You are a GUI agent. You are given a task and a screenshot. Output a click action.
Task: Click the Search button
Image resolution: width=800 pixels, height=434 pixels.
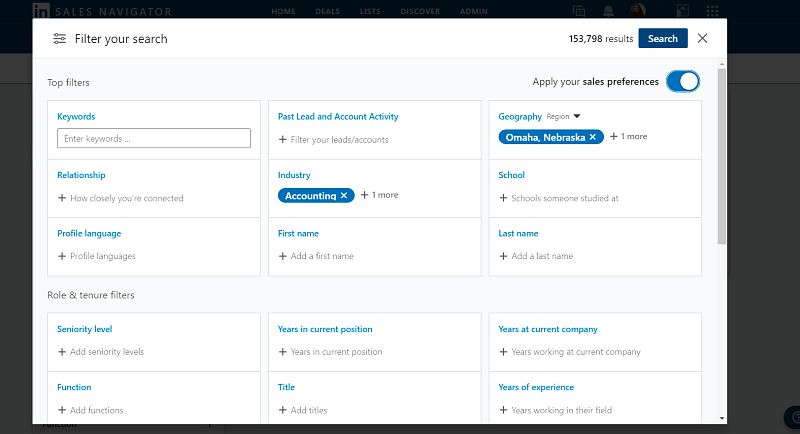pyautogui.click(x=662, y=39)
